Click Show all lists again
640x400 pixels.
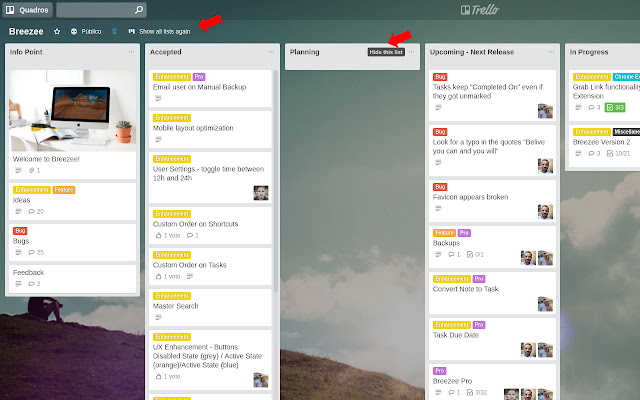[159, 31]
